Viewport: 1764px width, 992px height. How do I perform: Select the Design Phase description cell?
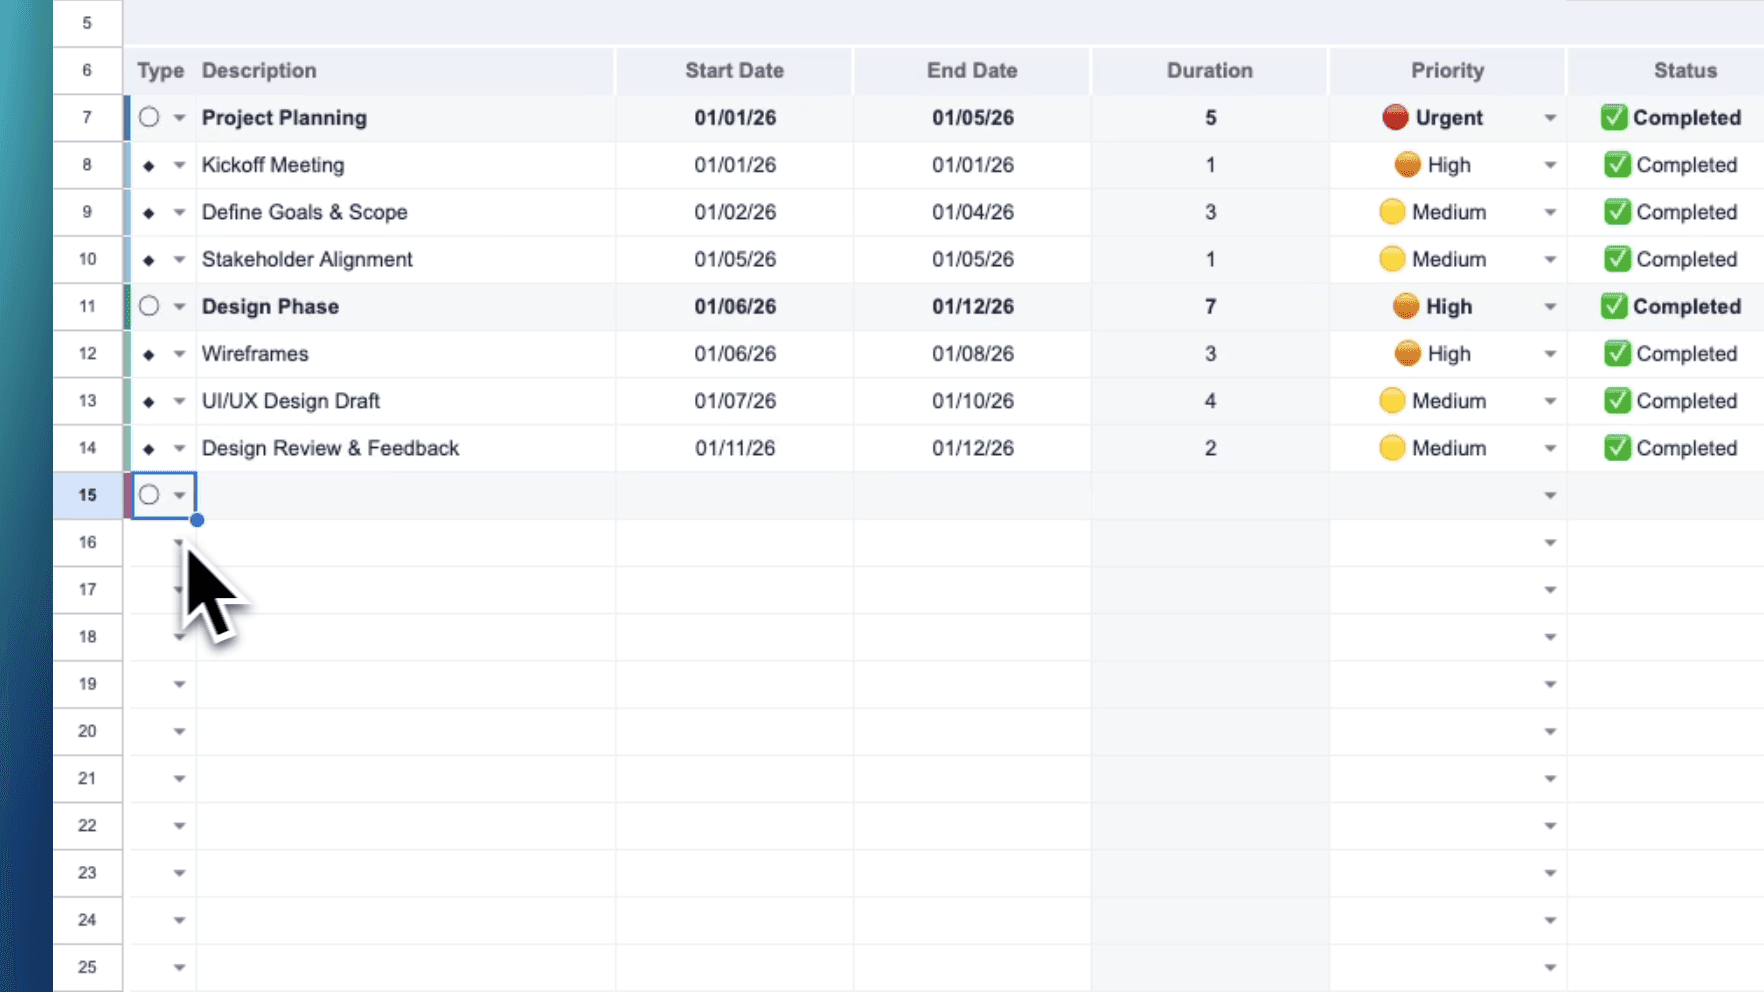[270, 306]
